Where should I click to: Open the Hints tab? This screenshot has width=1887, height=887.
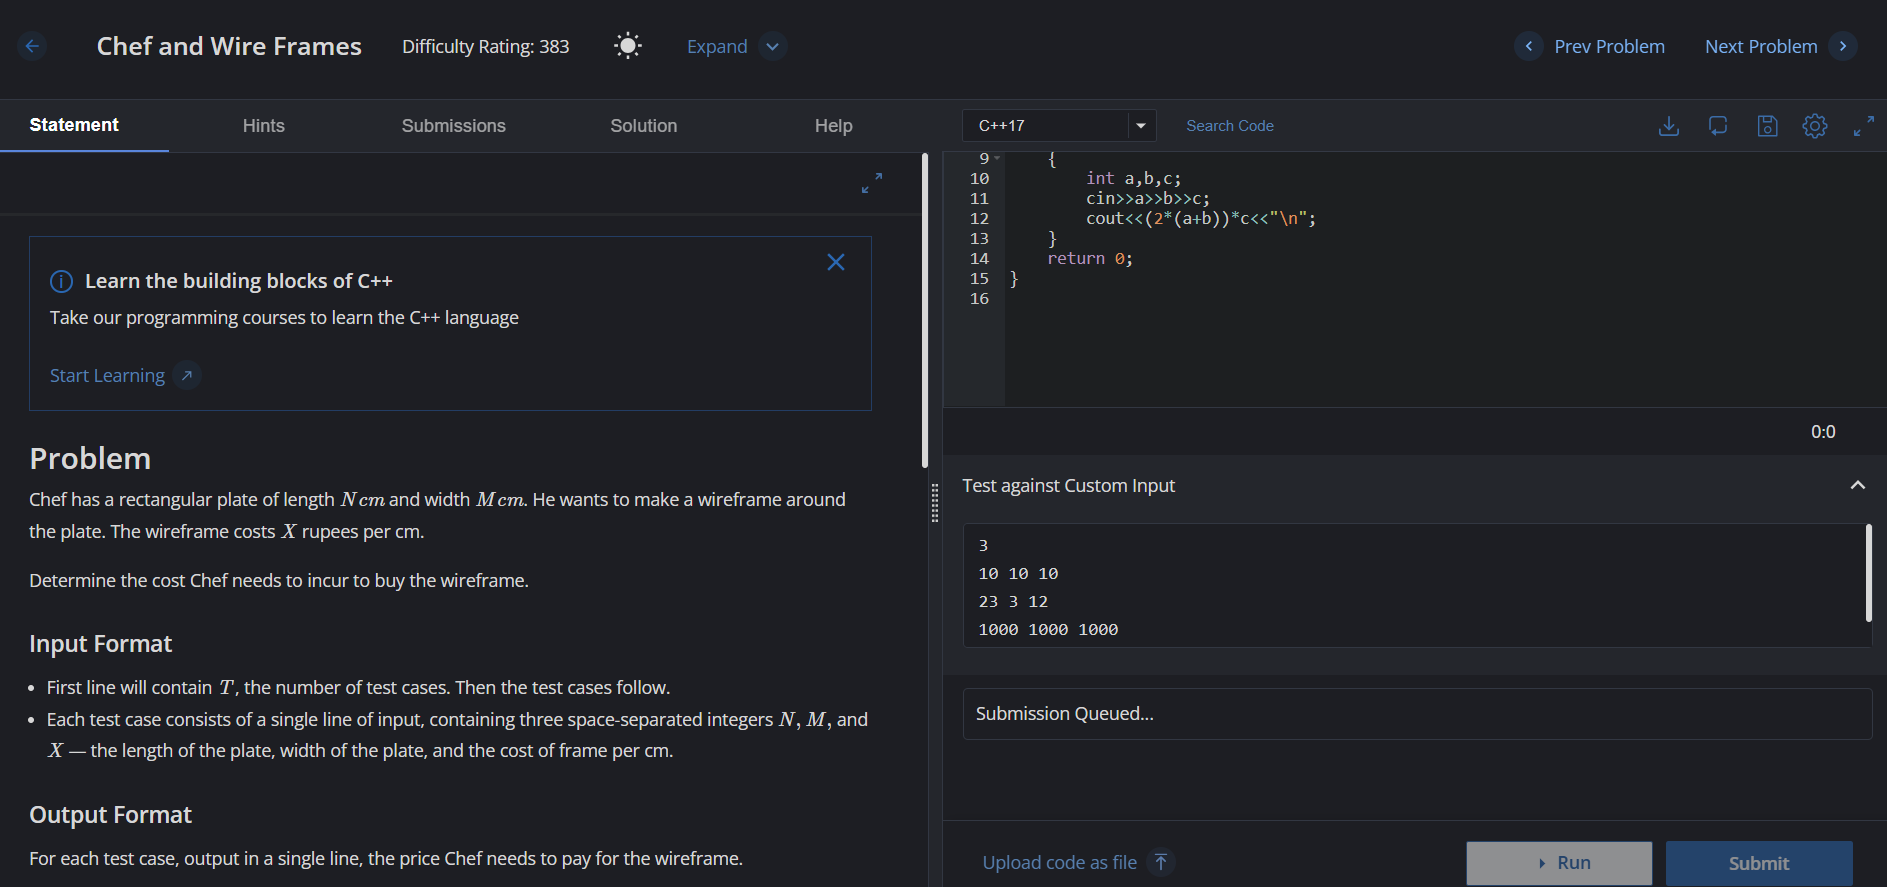pyautogui.click(x=264, y=126)
